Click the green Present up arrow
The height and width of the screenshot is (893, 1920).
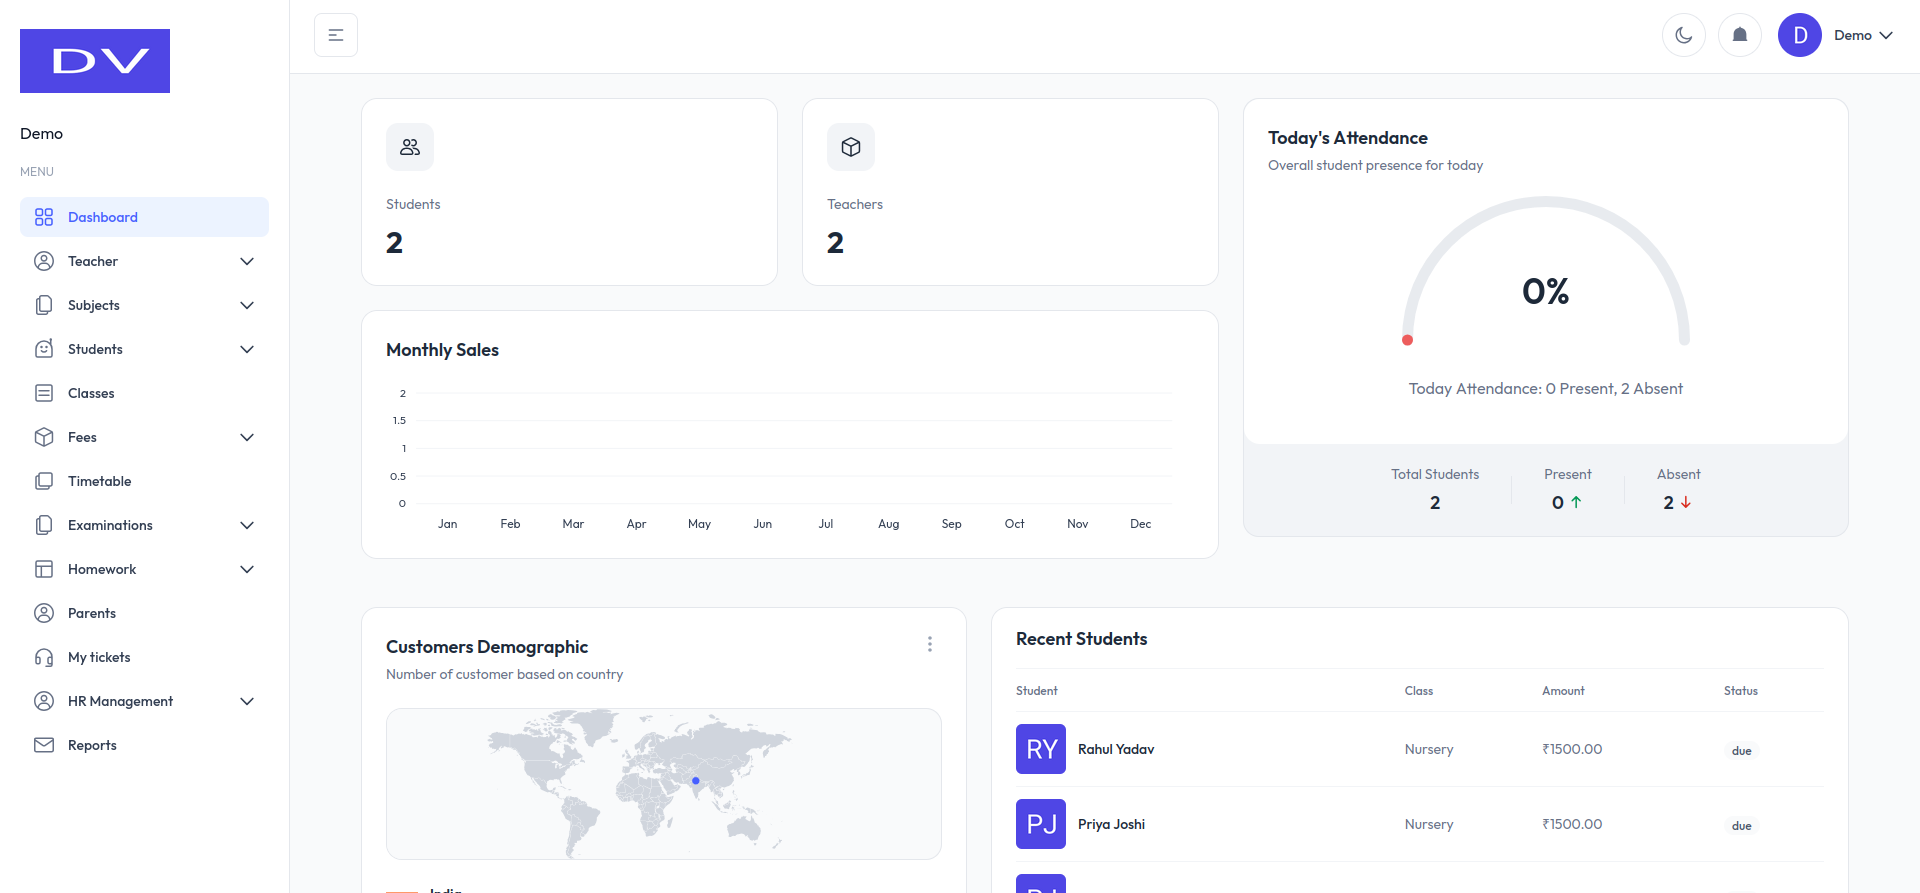1576,502
